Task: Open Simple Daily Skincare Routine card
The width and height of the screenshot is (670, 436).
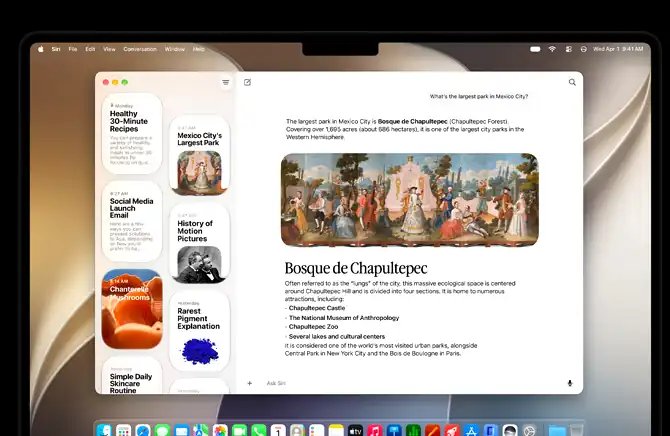Action: 132,375
